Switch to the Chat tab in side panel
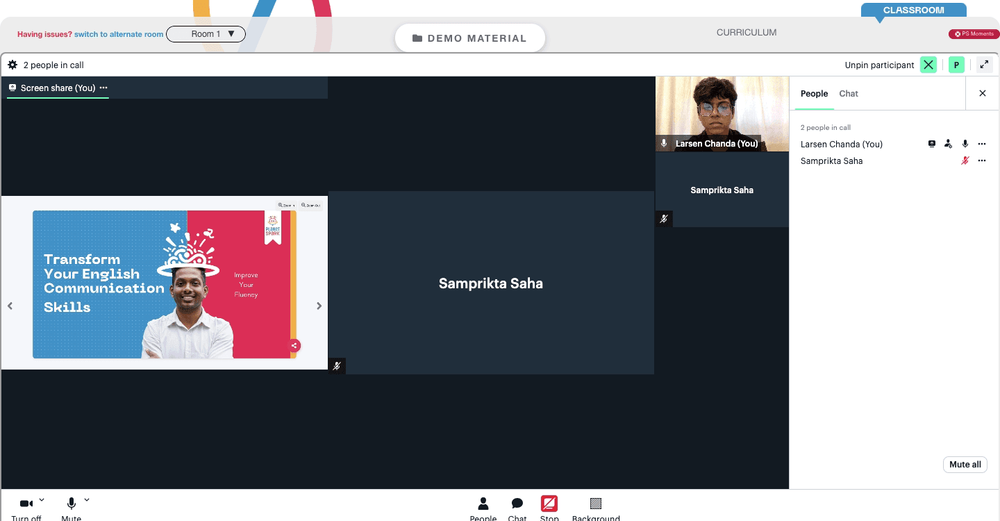Screen dimensions: 1000x521 [x=848, y=94]
